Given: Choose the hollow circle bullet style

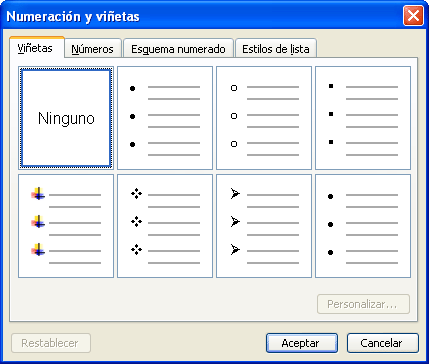Looking at the screenshot, I should (264, 118).
